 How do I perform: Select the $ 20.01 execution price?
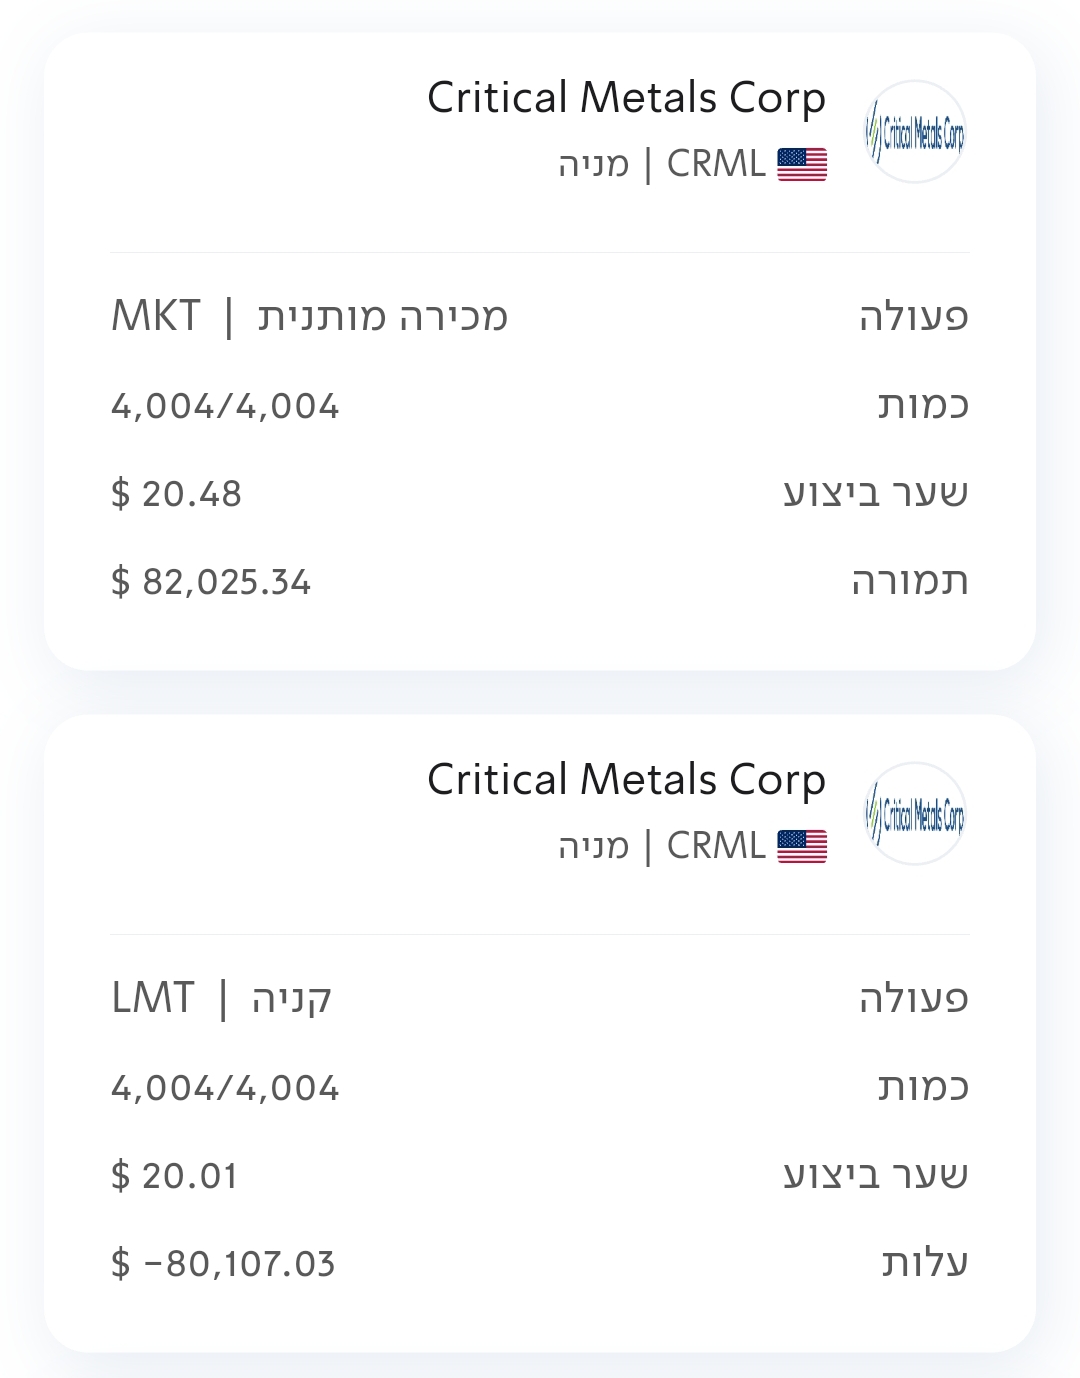(x=175, y=1176)
